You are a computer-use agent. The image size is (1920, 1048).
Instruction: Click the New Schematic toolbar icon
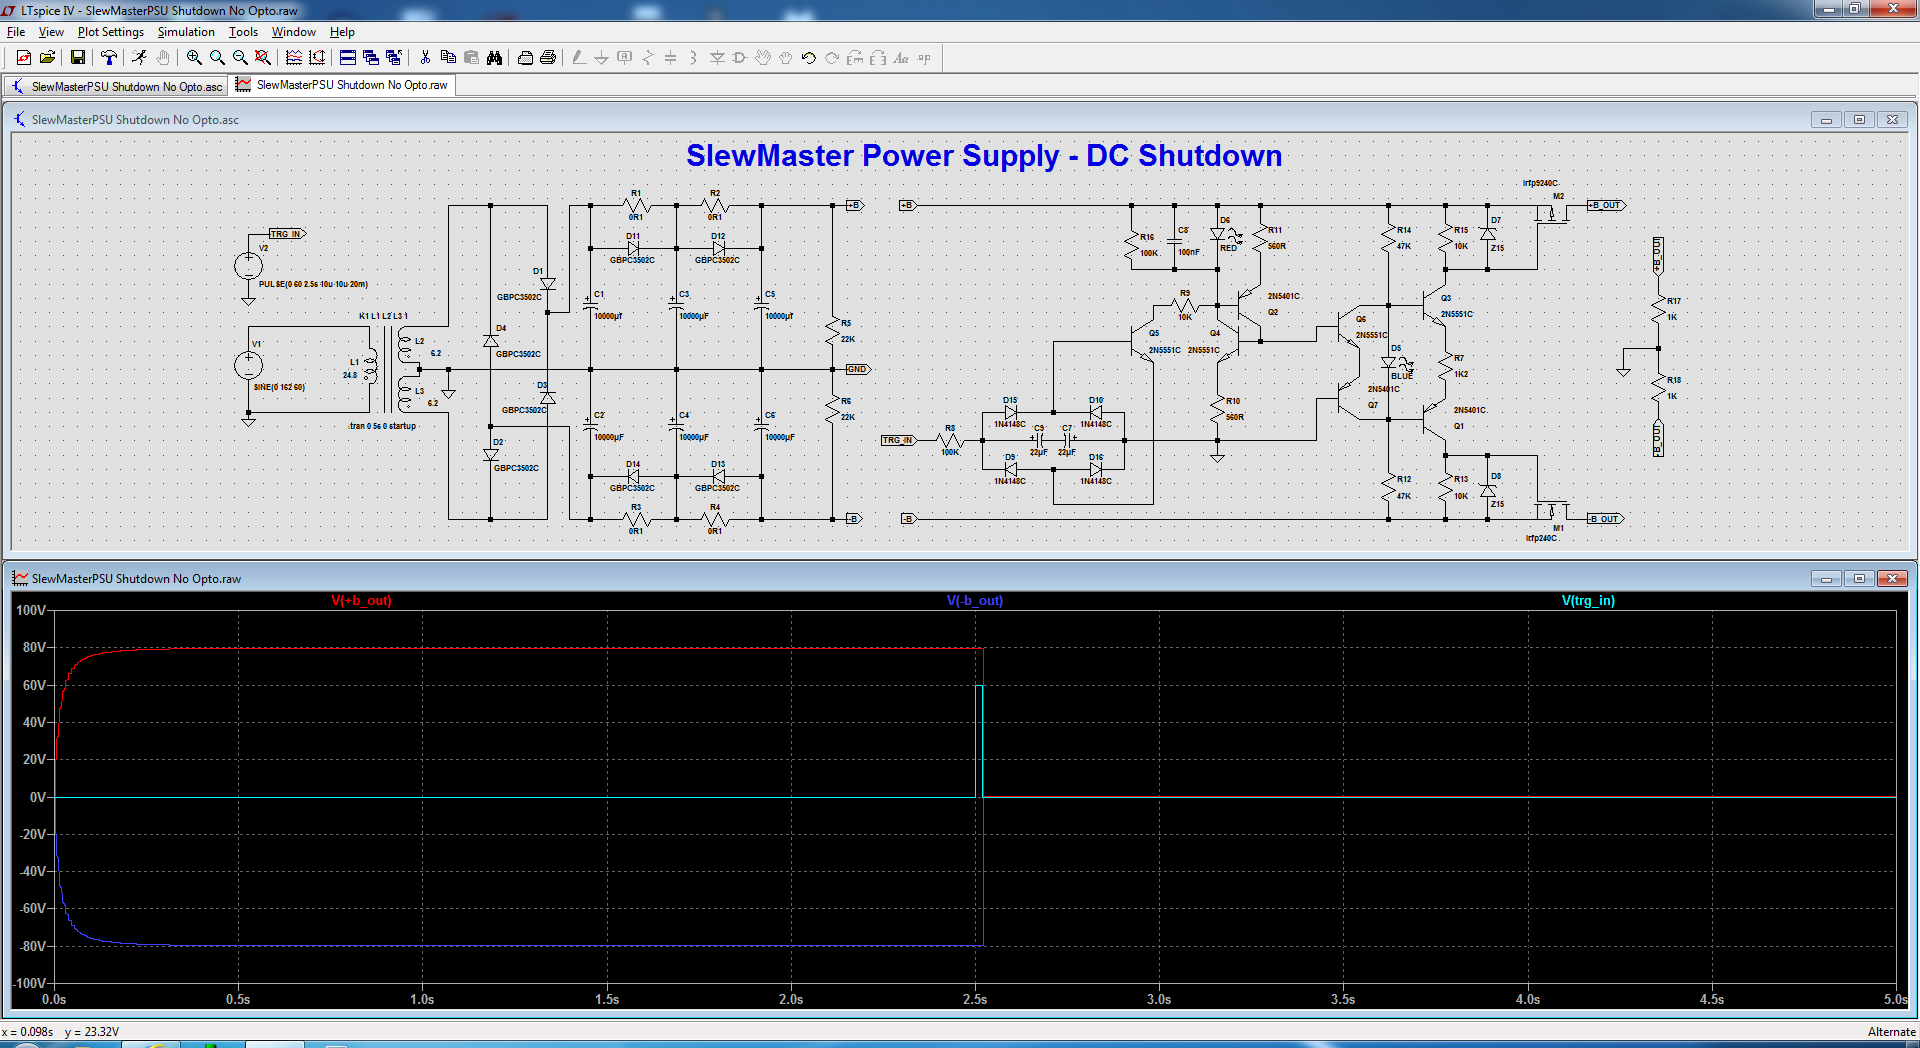pos(24,58)
